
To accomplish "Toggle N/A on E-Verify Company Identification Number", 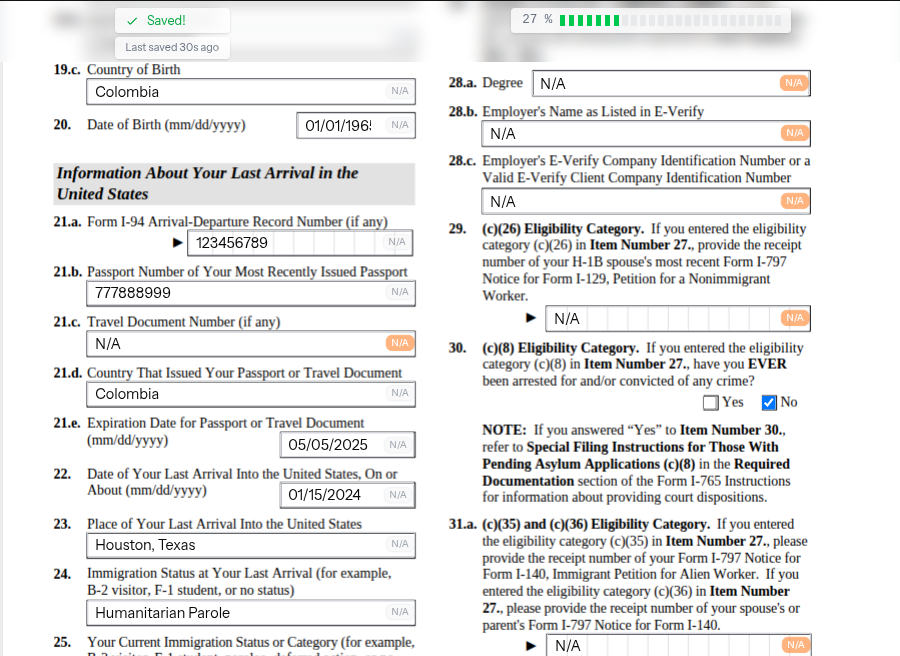I will coord(794,201).
